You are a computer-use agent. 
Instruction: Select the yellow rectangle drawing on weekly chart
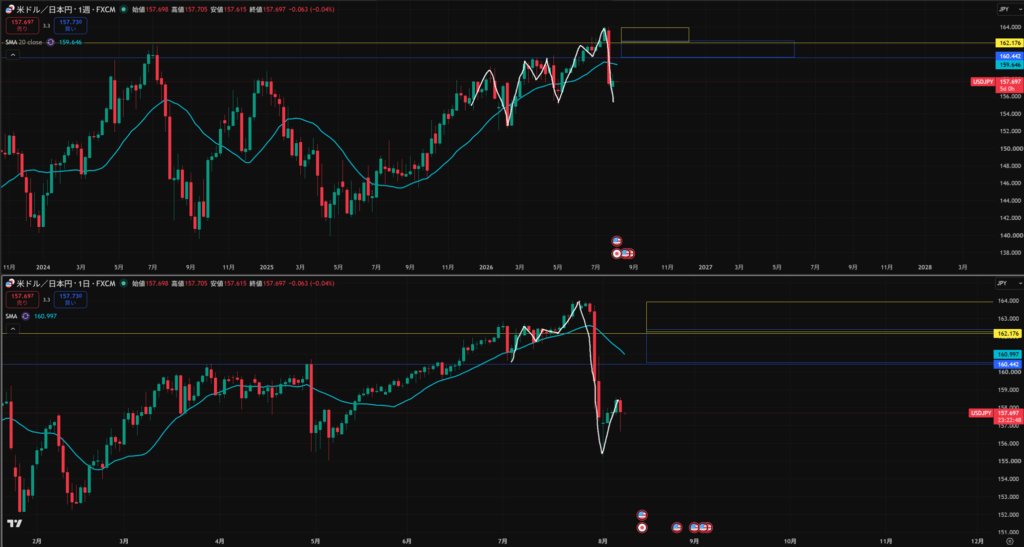(x=654, y=35)
